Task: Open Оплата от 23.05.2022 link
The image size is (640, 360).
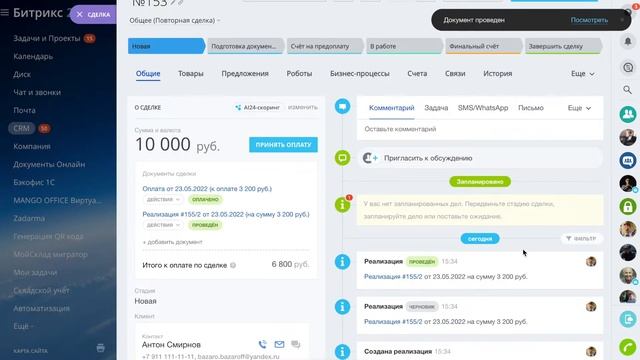Action: 207,189
